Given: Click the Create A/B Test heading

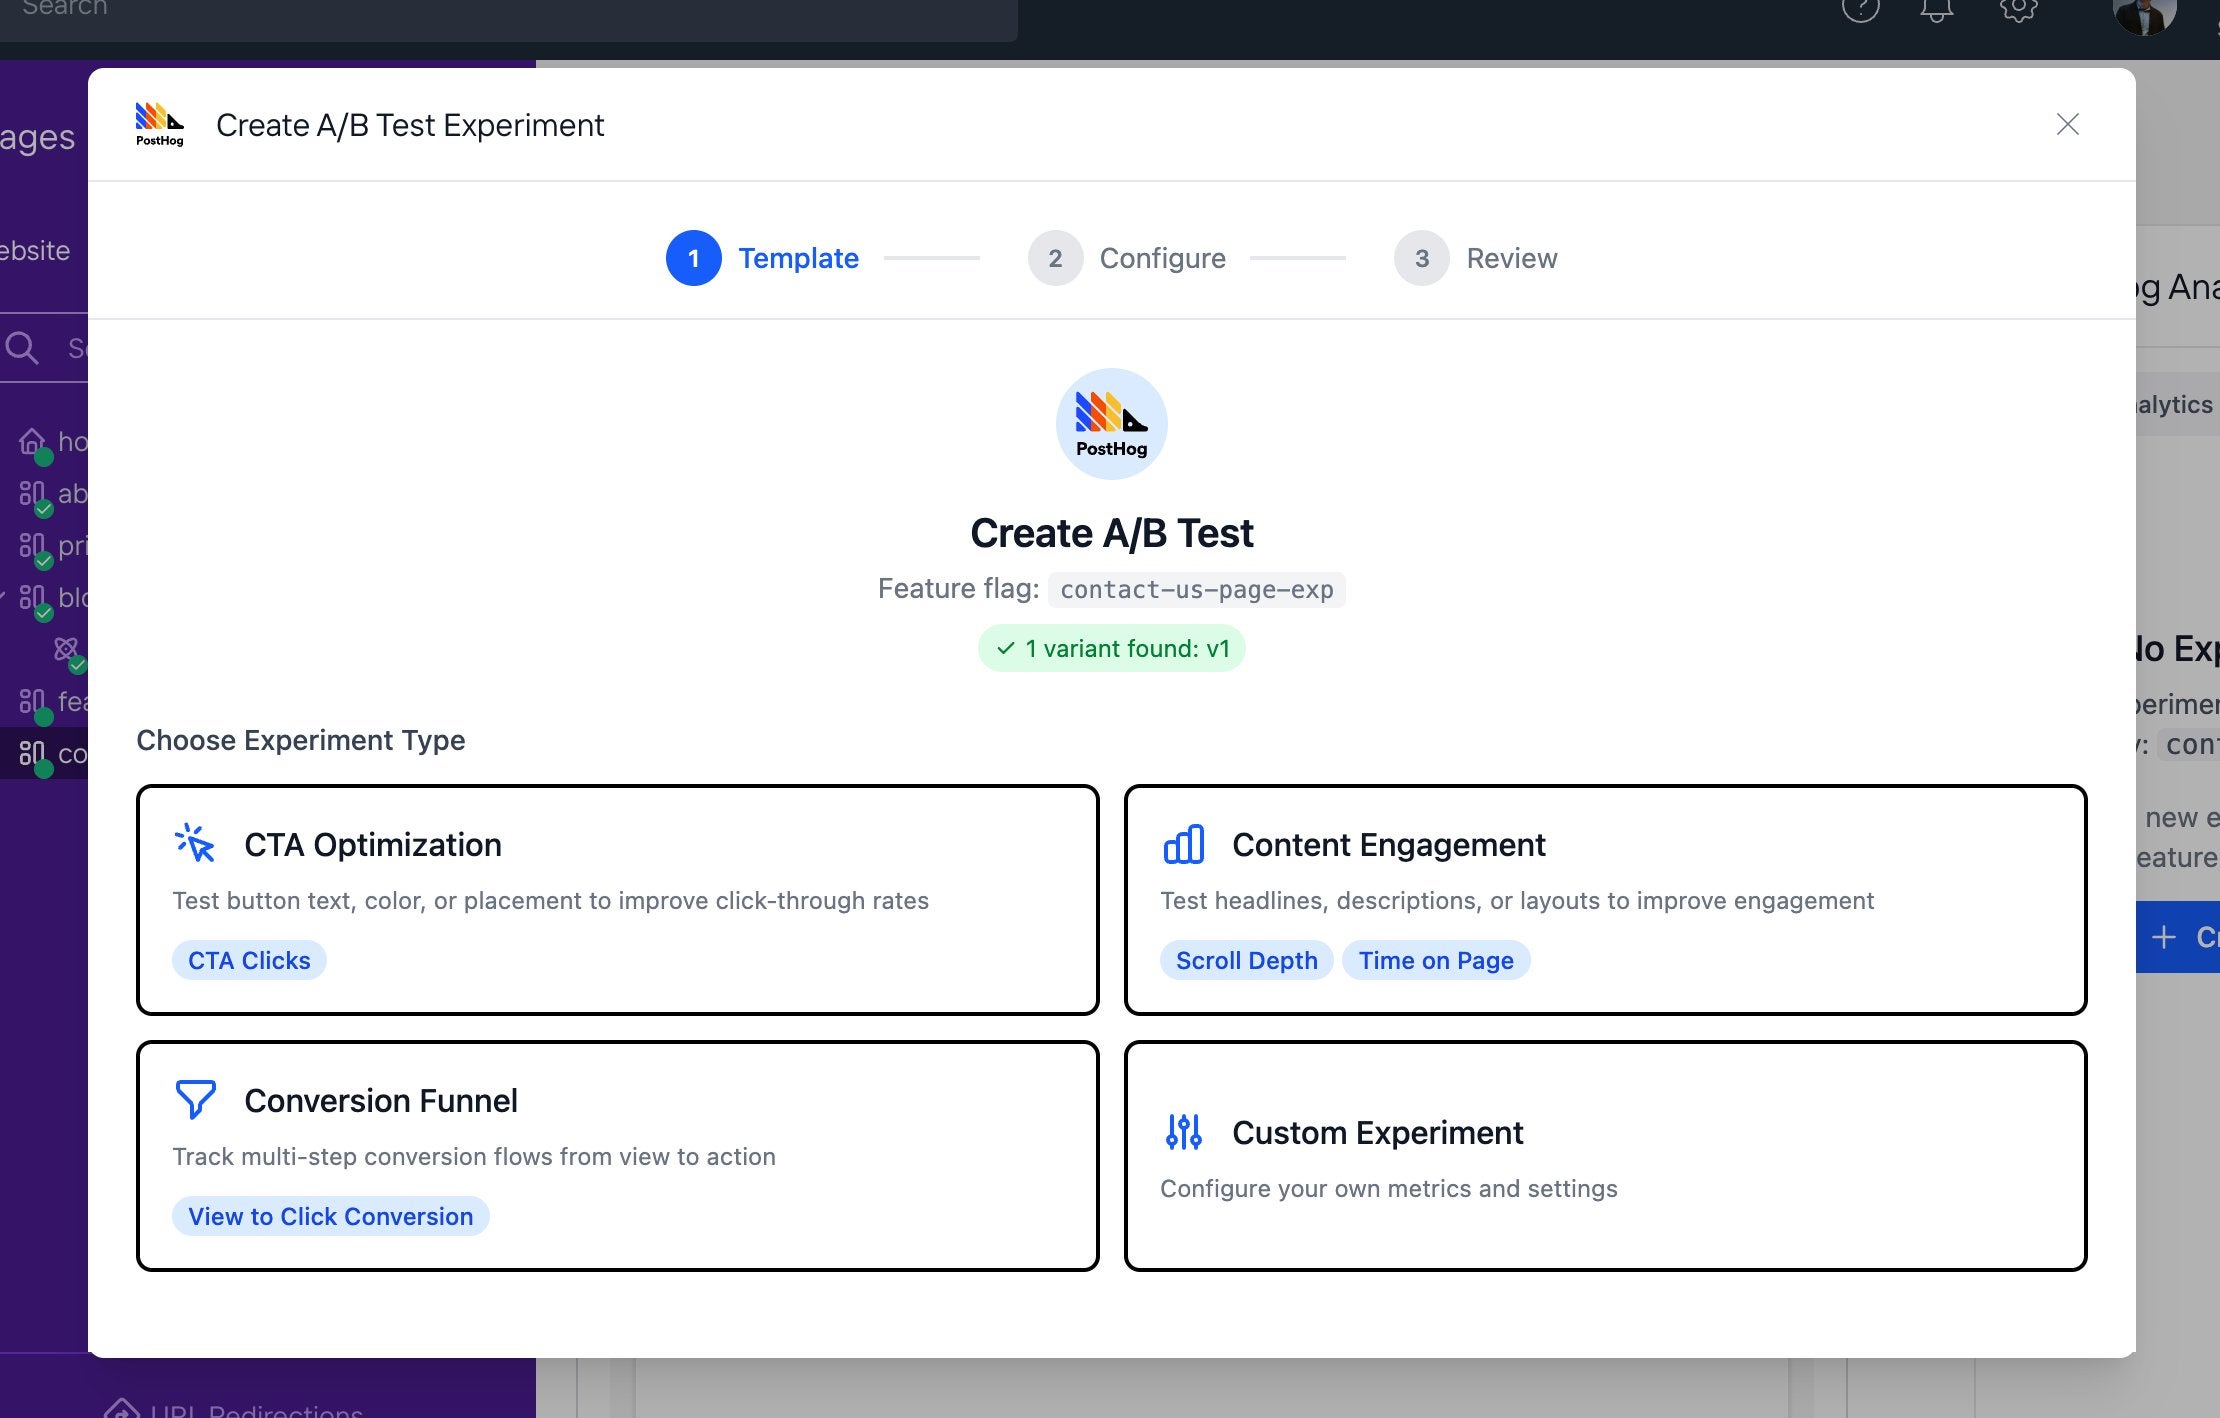Looking at the screenshot, I should click(x=1111, y=533).
